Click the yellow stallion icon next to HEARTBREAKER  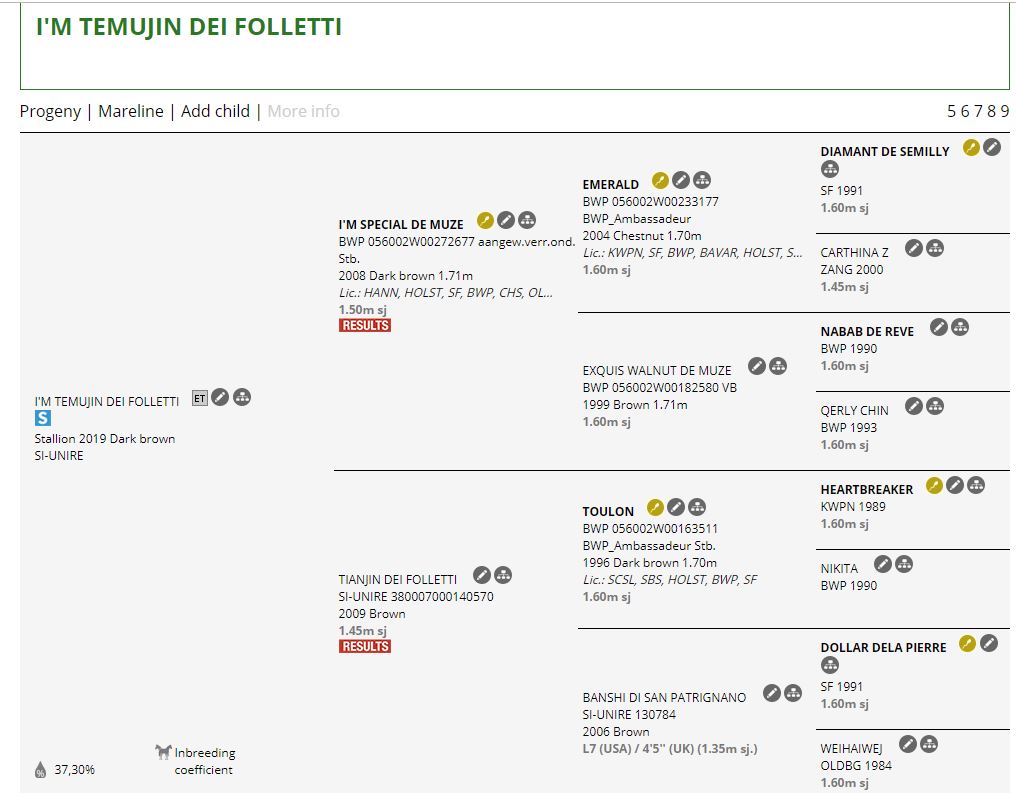(x=934, y=485)
